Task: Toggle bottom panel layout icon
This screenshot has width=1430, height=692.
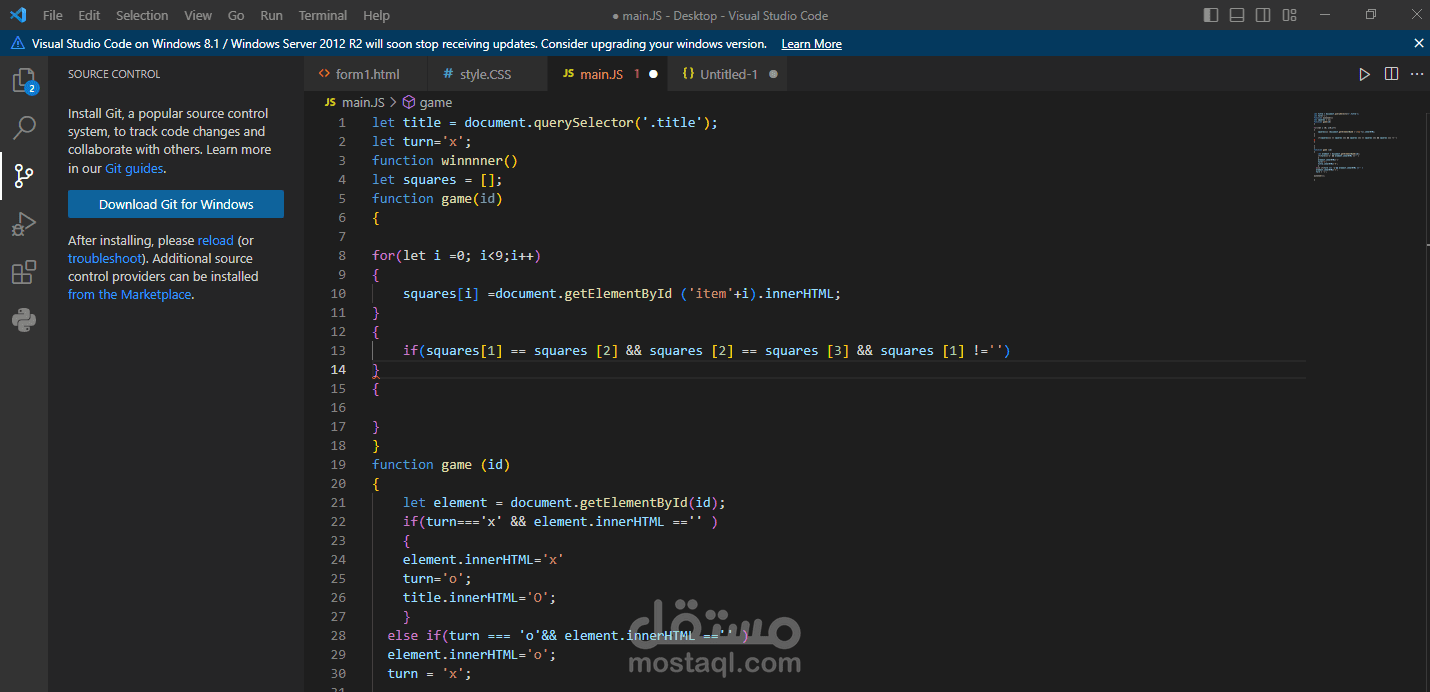Action: click(x=1237, y=15)
